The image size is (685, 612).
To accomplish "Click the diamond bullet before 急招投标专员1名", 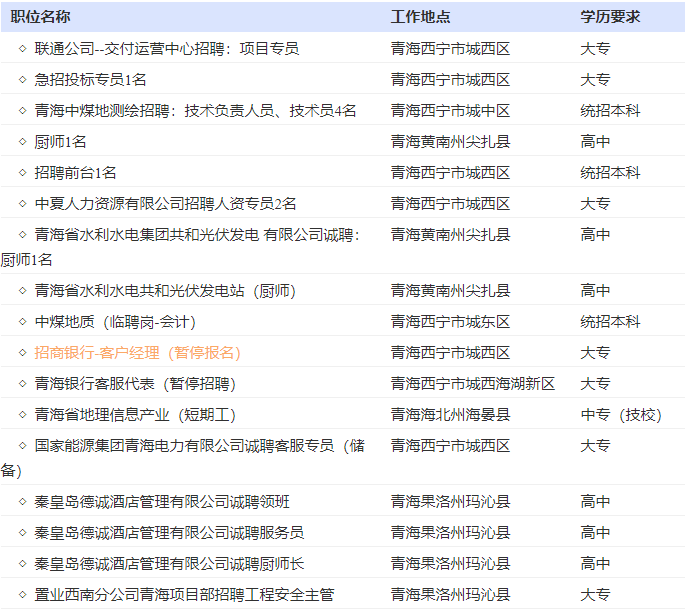I will pos(22,80).
